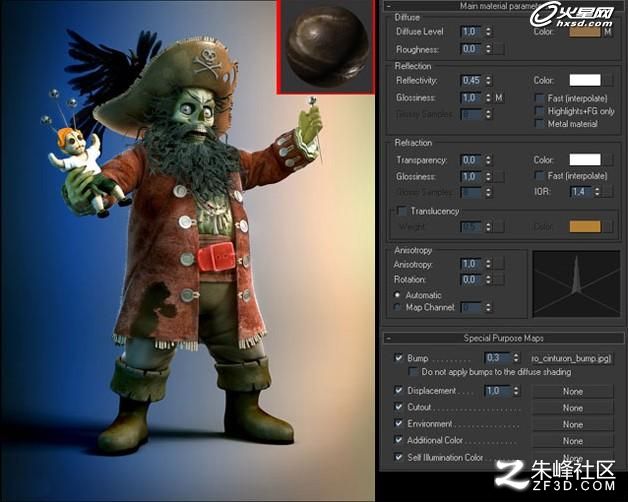The height and width of the screenshot is (502, 628).
Task: Click the Reflectivity value field
Action: point(472,81)
